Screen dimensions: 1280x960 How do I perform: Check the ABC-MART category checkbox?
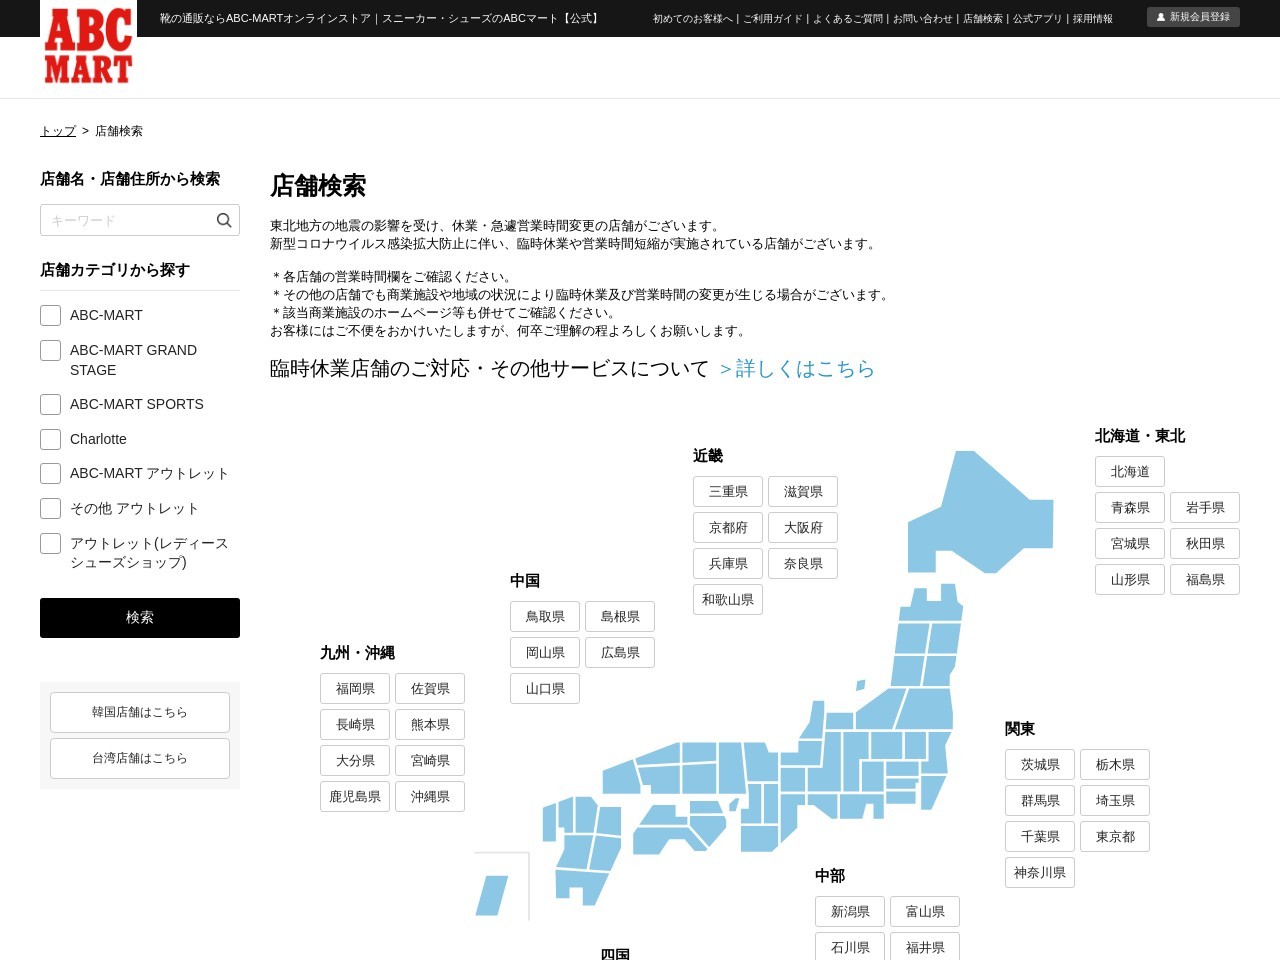tap(51, 316)
